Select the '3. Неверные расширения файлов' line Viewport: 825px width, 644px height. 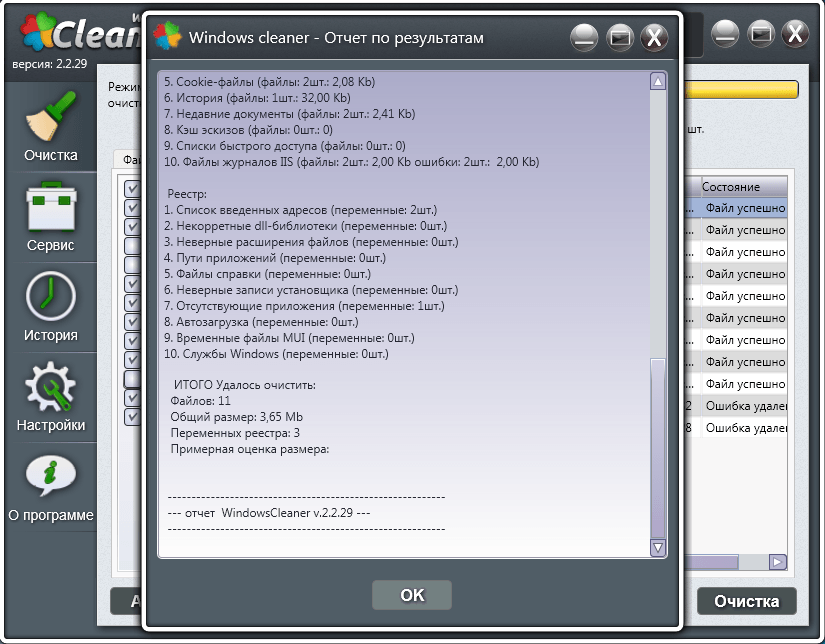[311, 242]
